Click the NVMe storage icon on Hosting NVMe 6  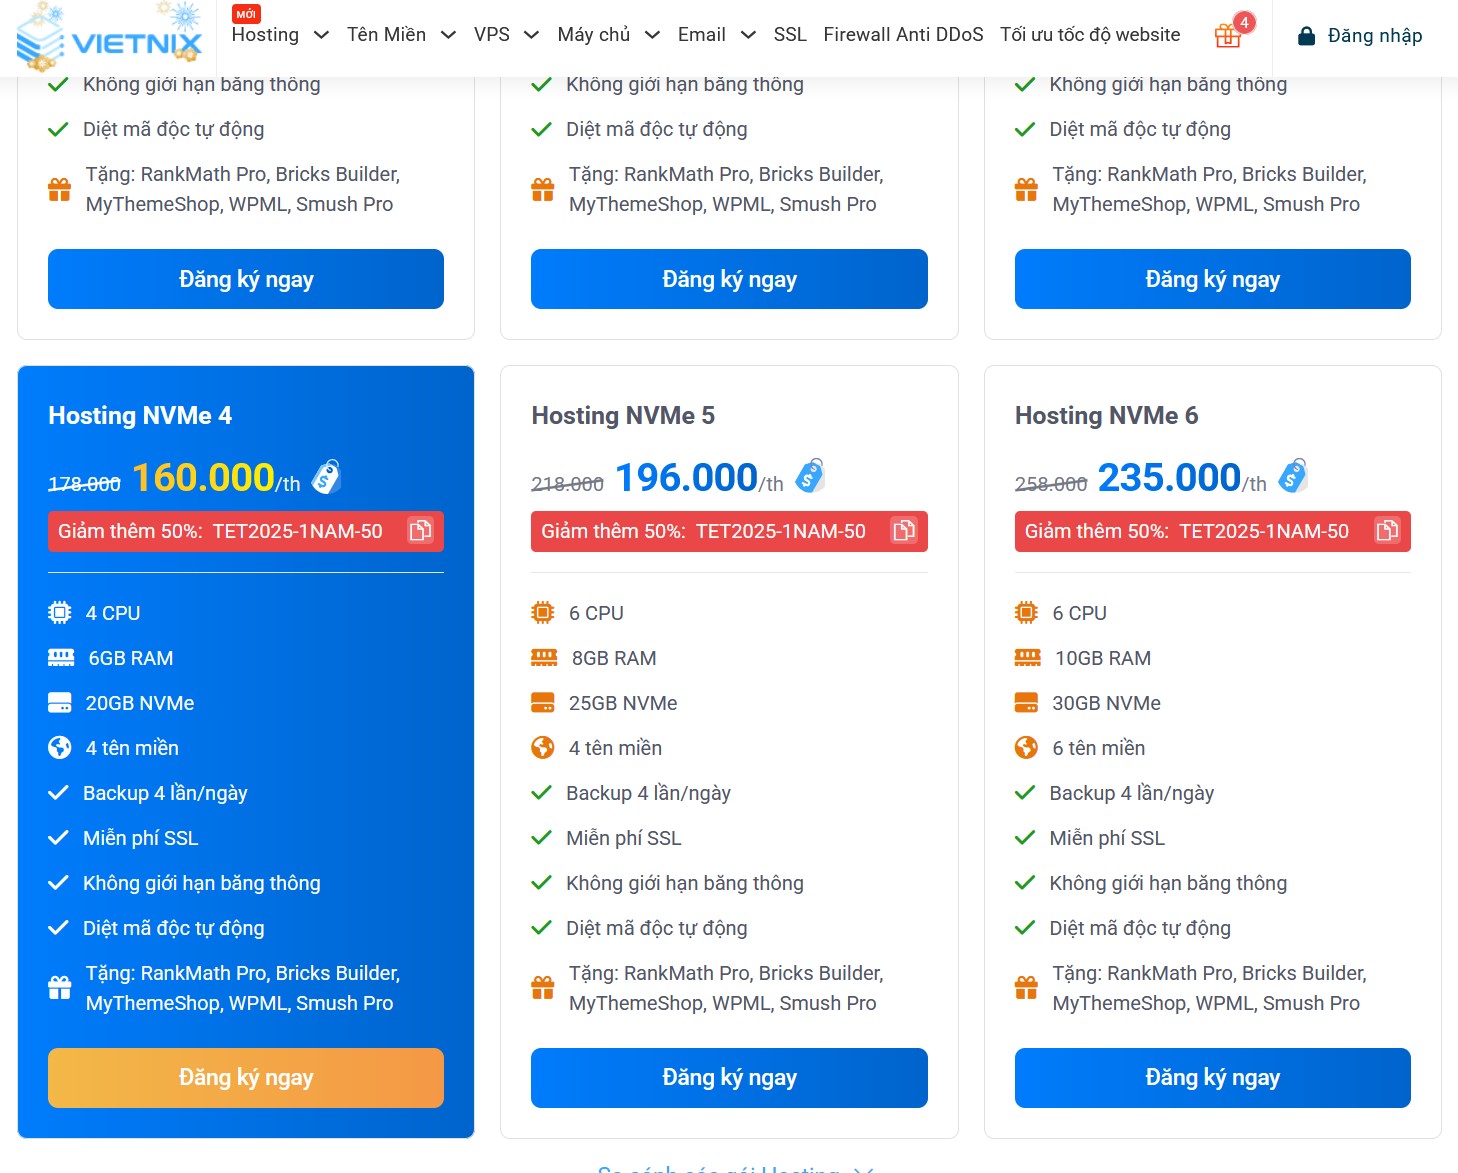1027,703
